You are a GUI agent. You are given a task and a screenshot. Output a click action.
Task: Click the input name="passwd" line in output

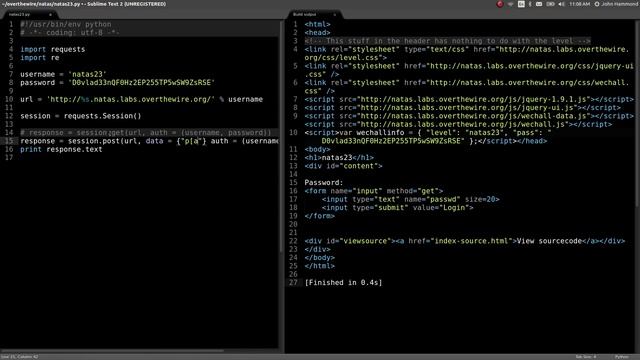[410, 199]
